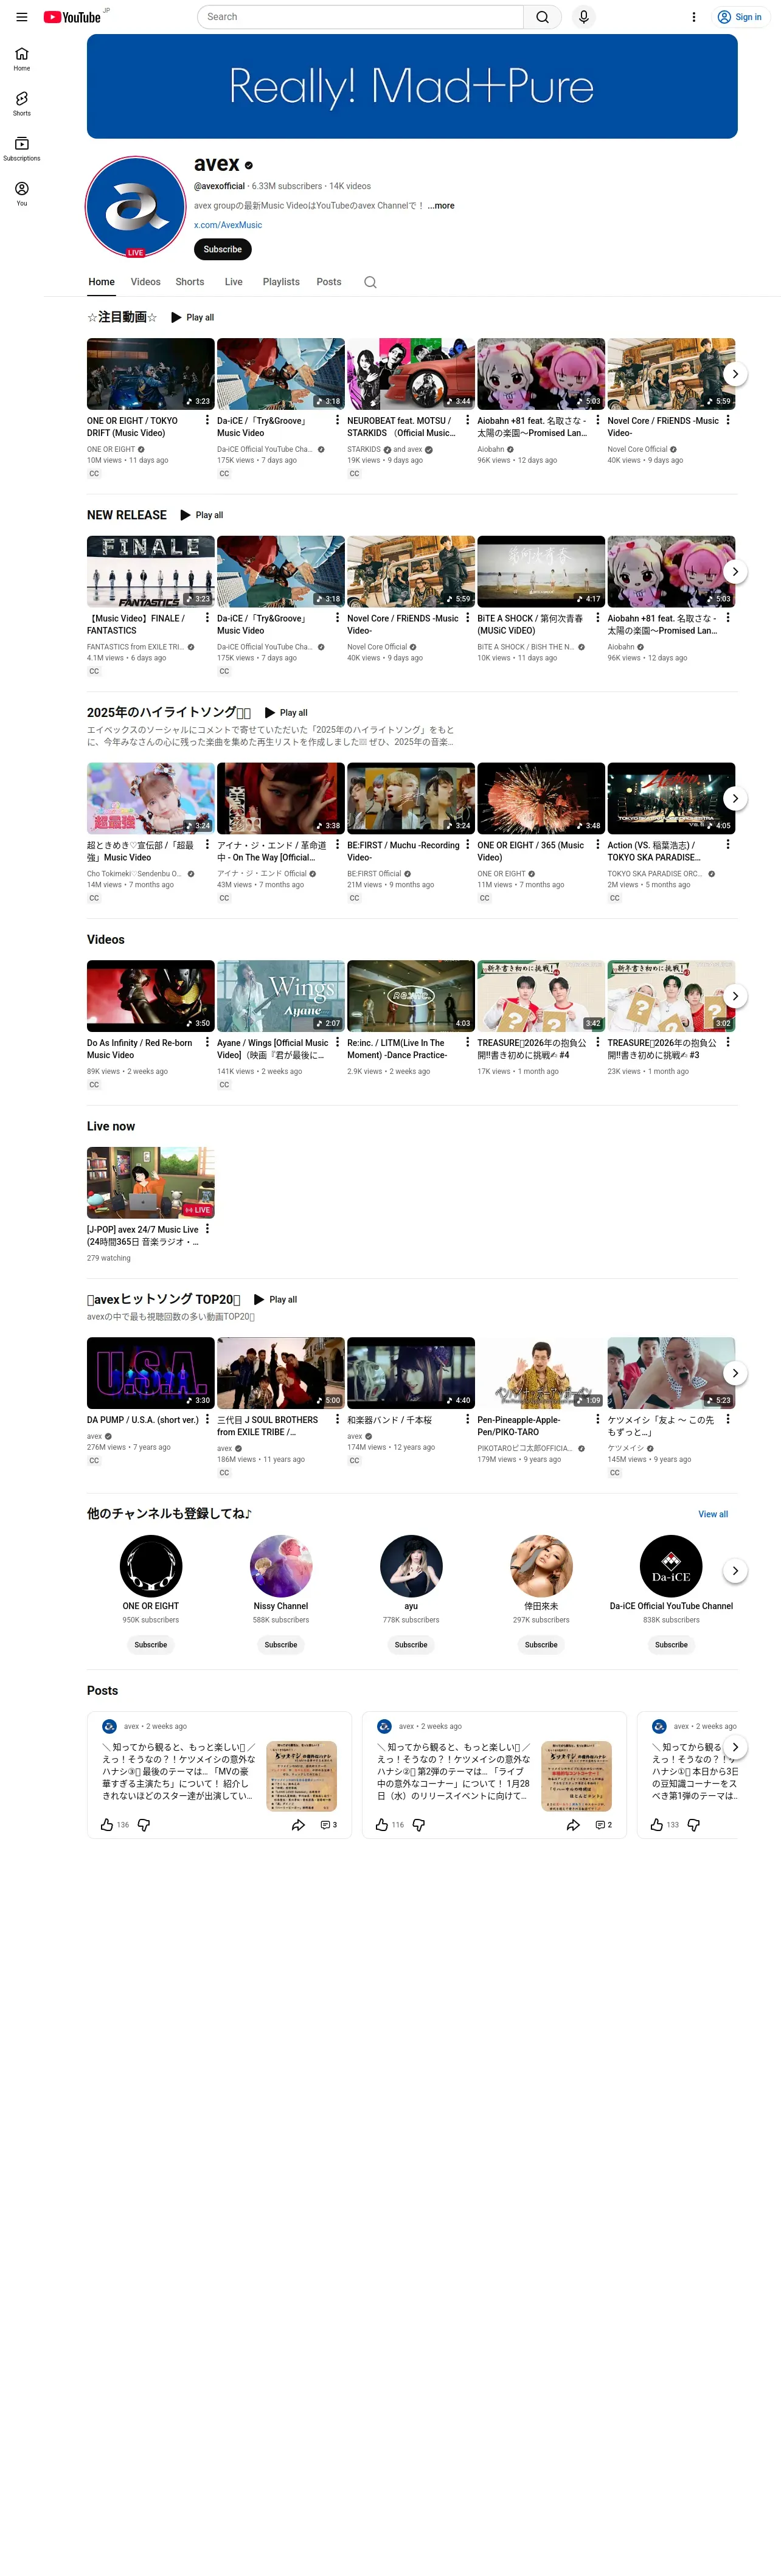781x2576 pixels.
Task: Open Subscriptions in sidebar
Action: 22,149
